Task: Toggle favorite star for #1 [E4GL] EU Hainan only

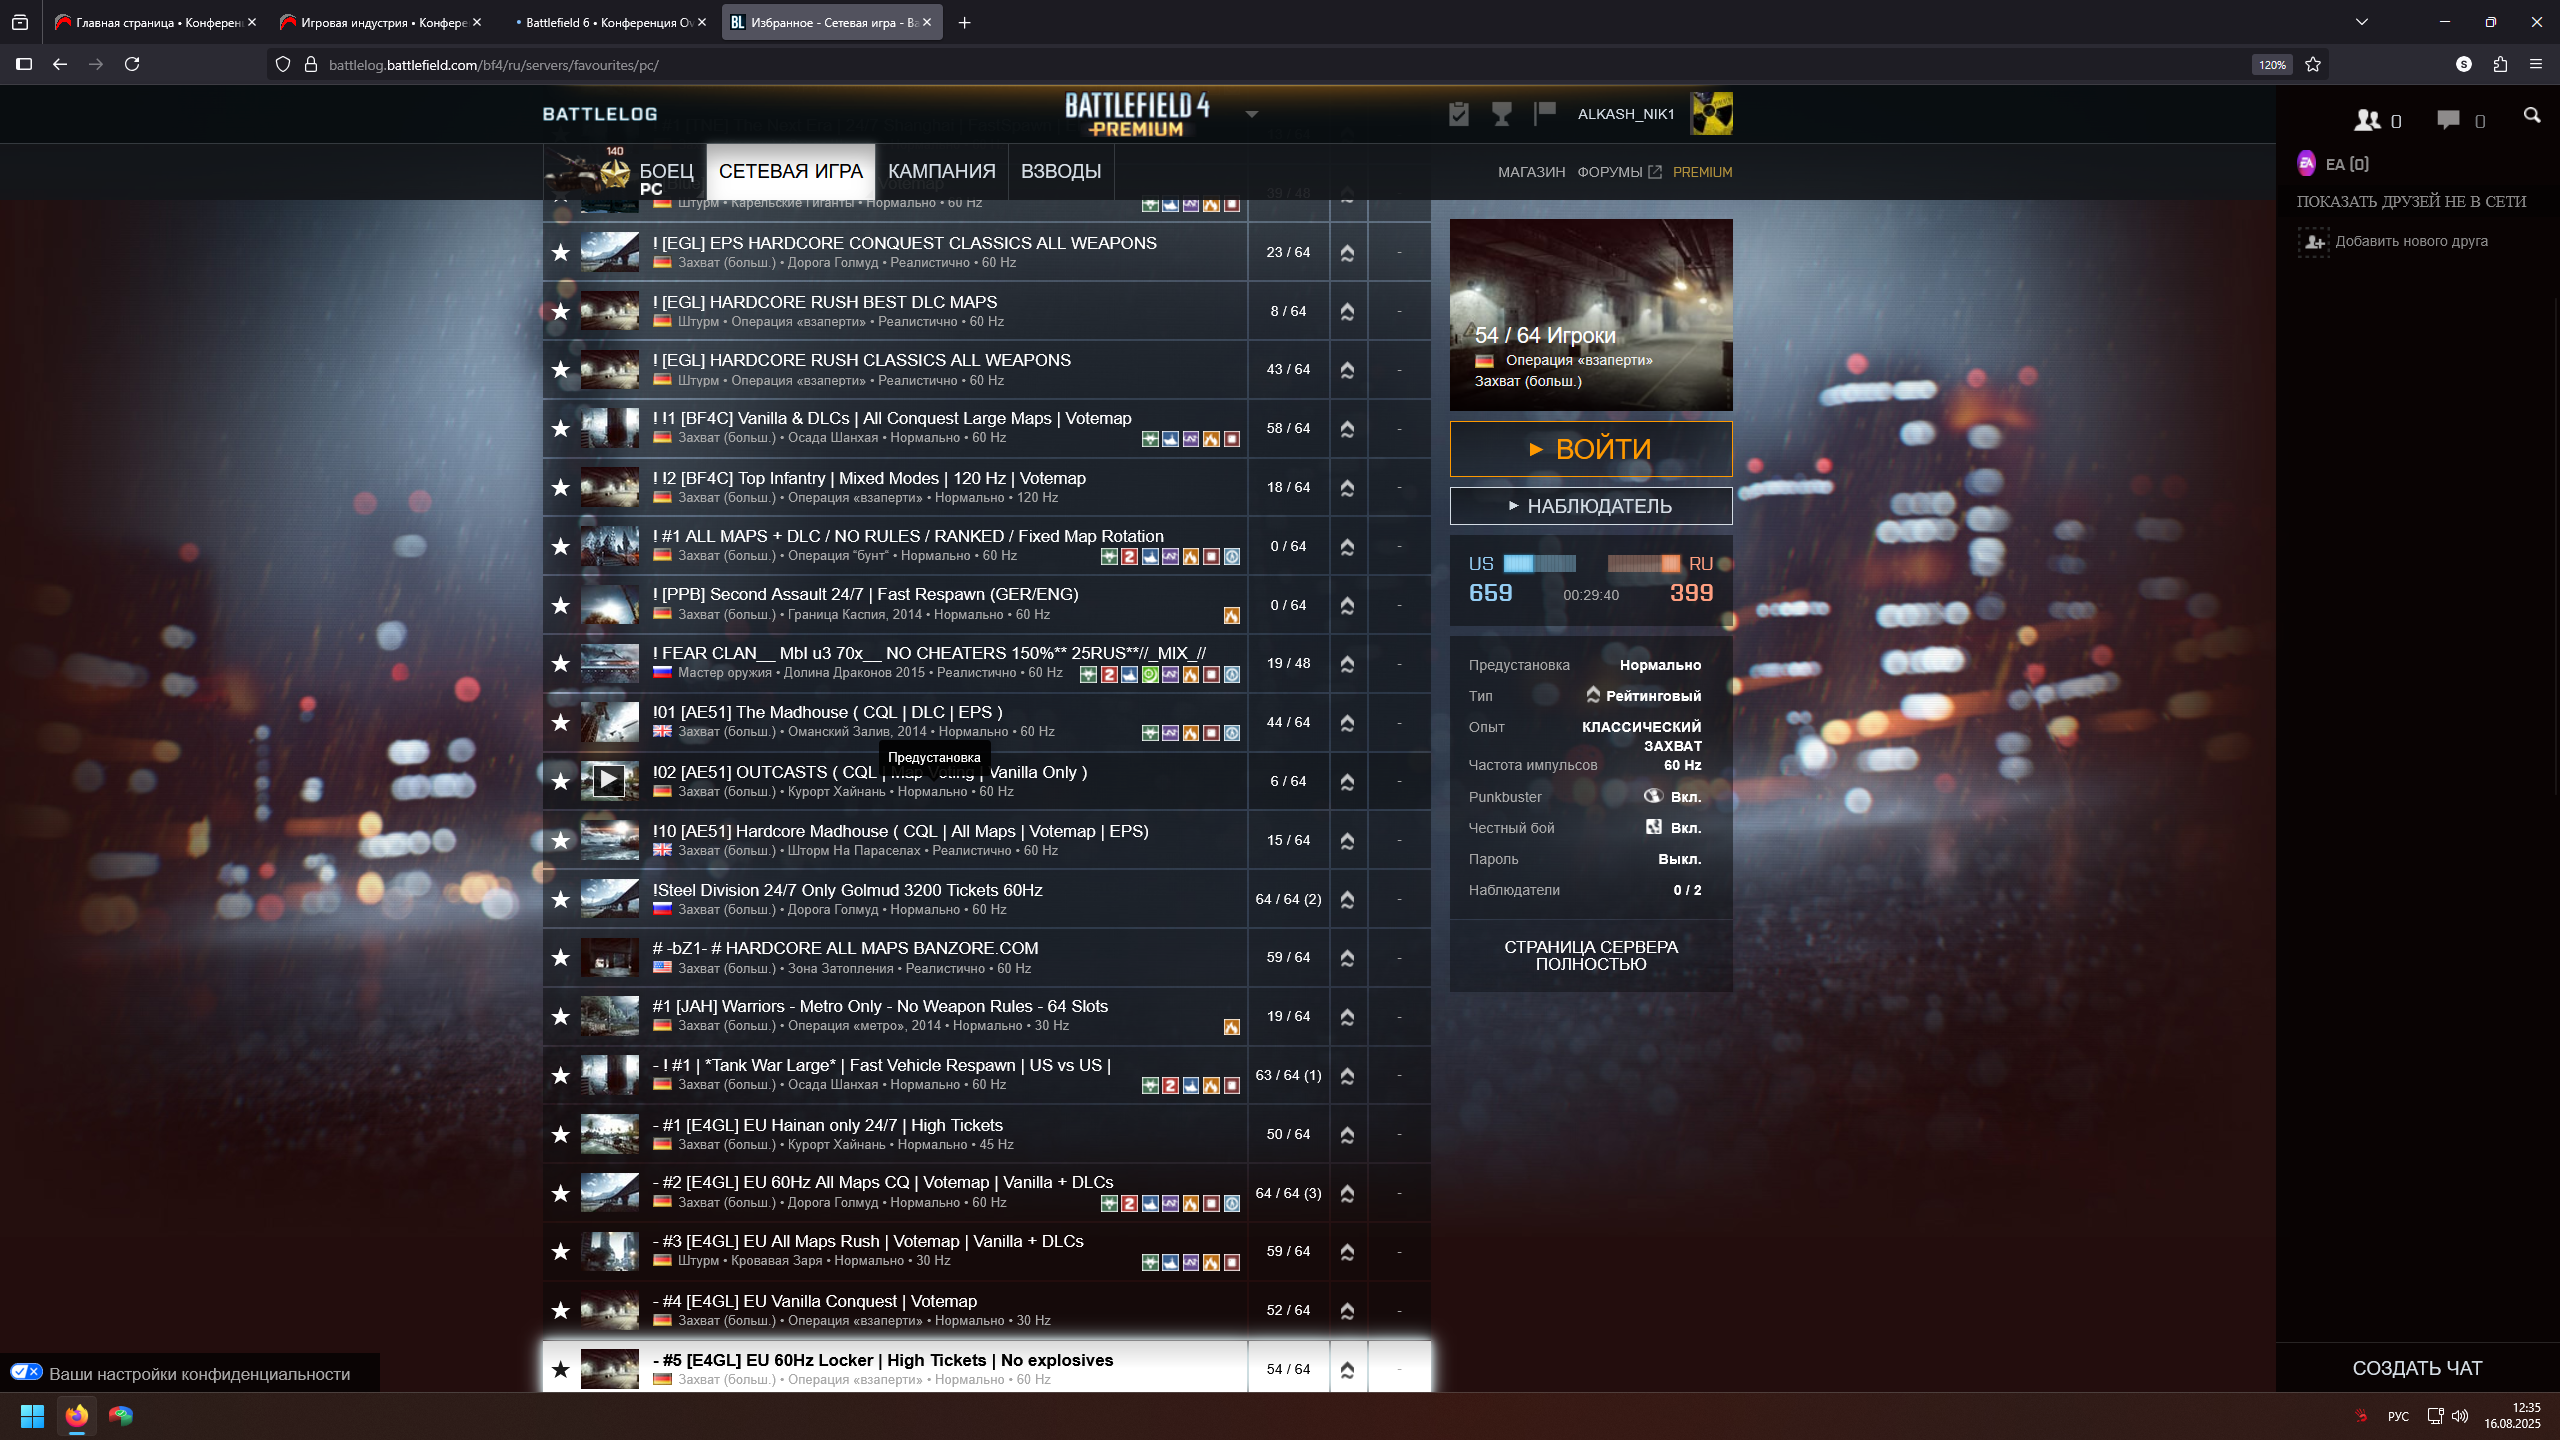Action: pyautogui.click(x=561, y=1134)
